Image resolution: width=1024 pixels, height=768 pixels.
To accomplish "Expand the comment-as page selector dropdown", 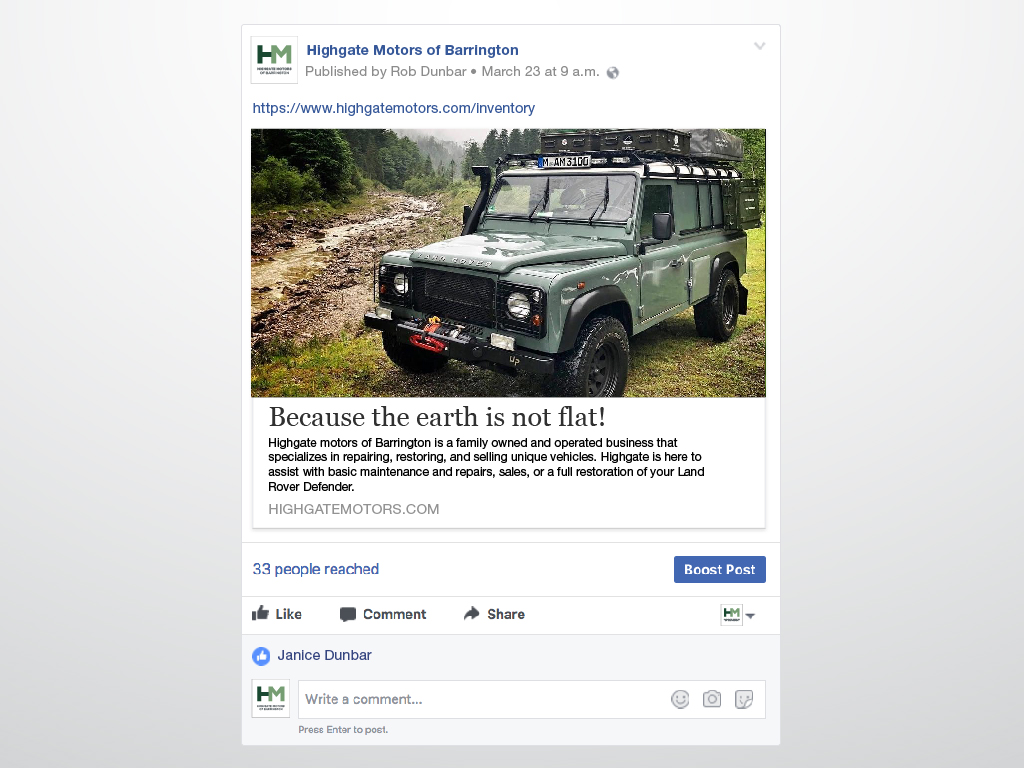I will [x=738, y=615].
